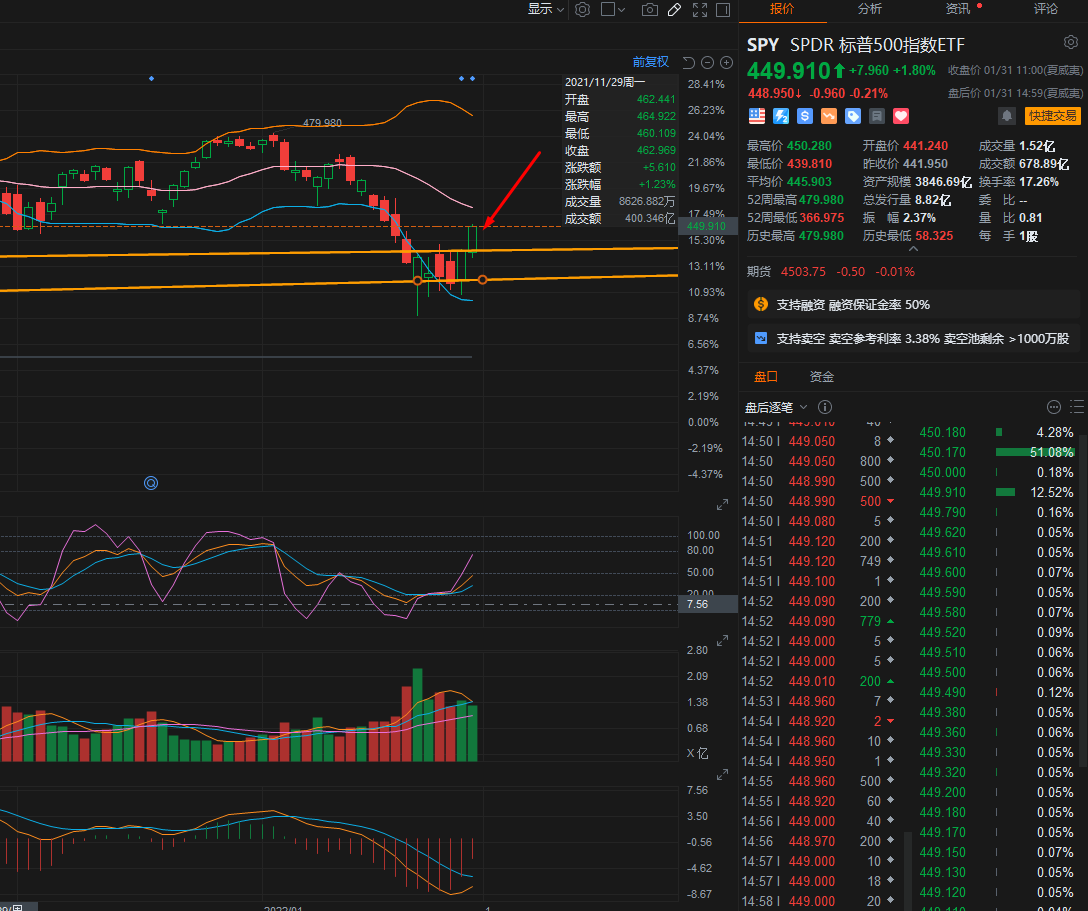Switch to the 资讯 news tab
The height and width of the screenshot is (911, 1088).
(x=958, y=9)
